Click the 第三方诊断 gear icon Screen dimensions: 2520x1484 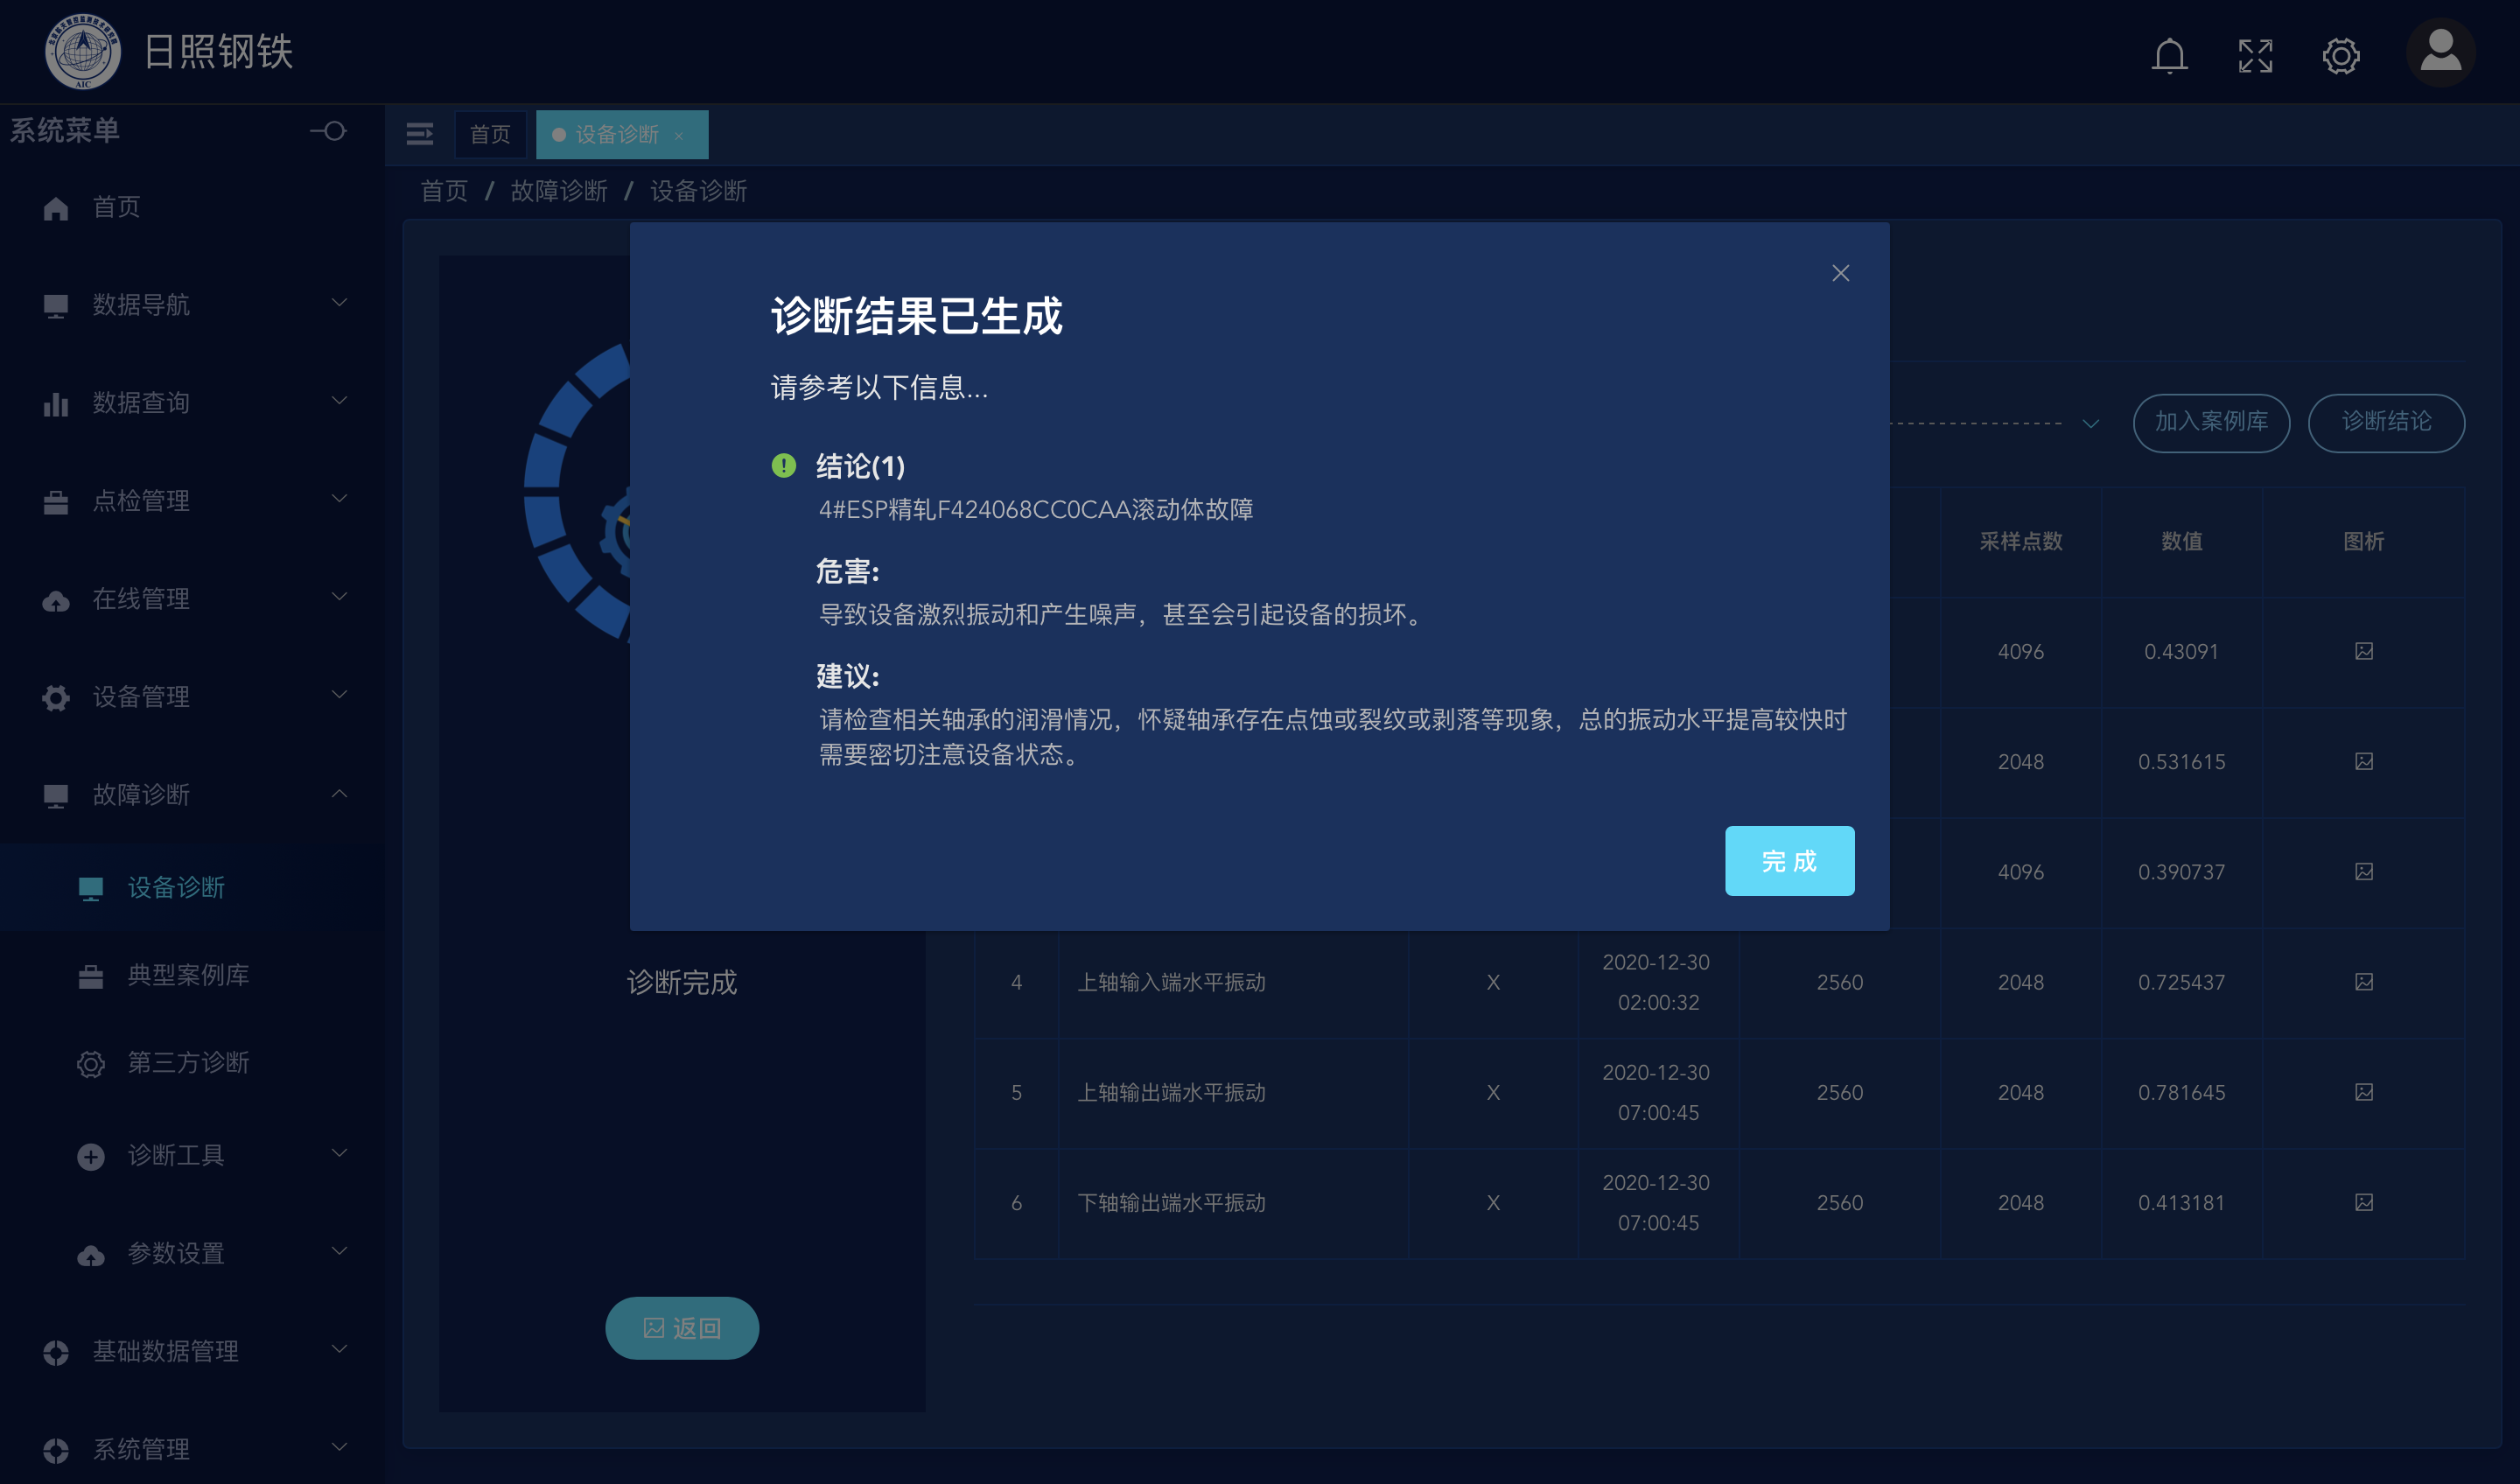(91, 1063)
